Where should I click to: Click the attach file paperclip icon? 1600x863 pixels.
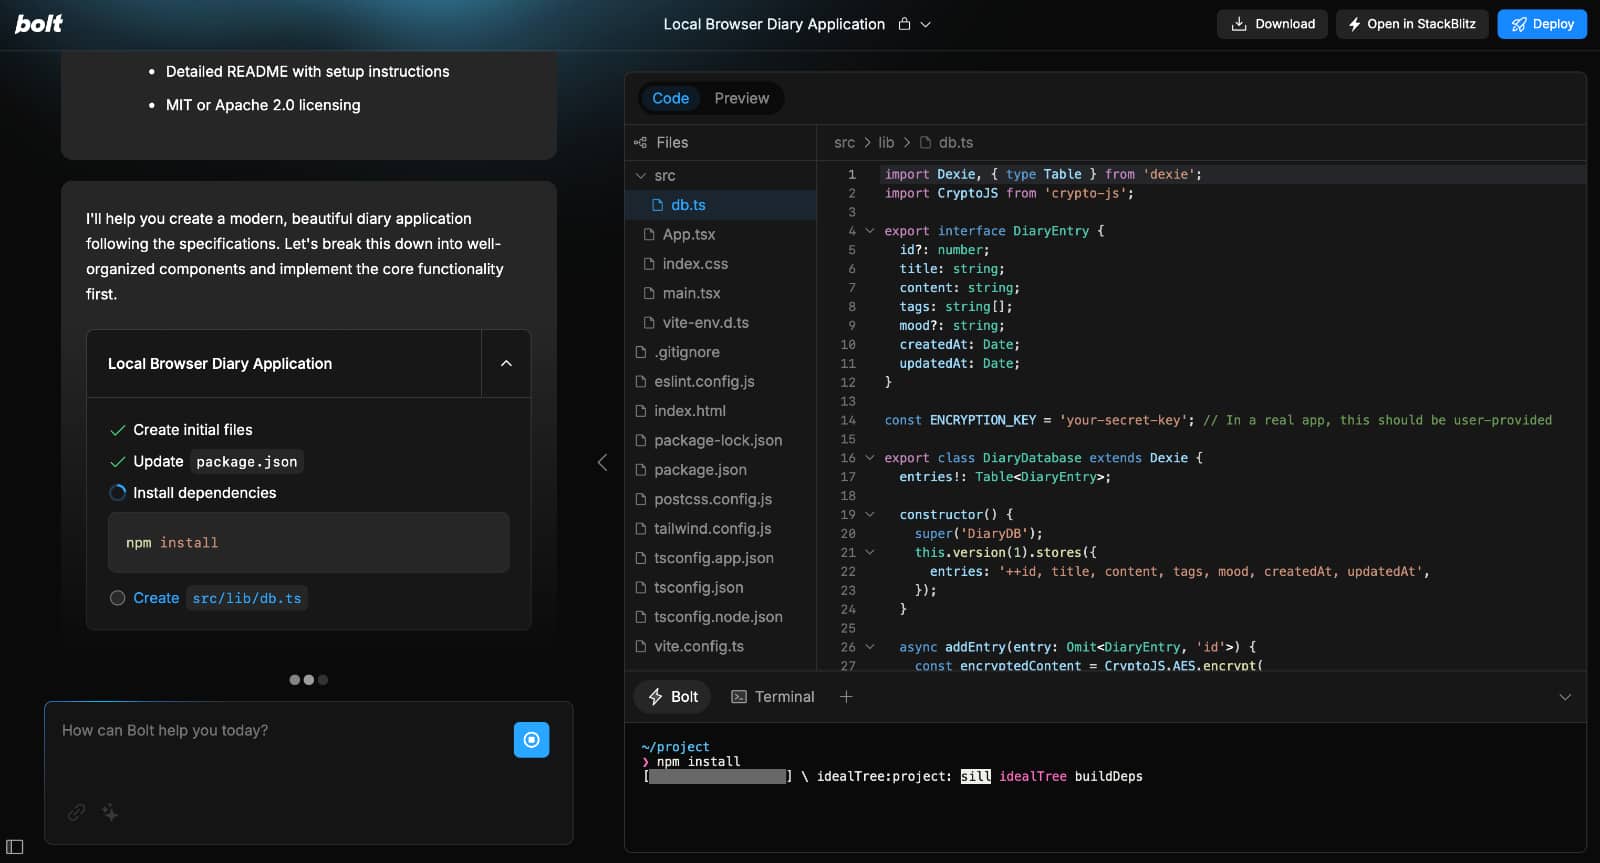[76, 813]
